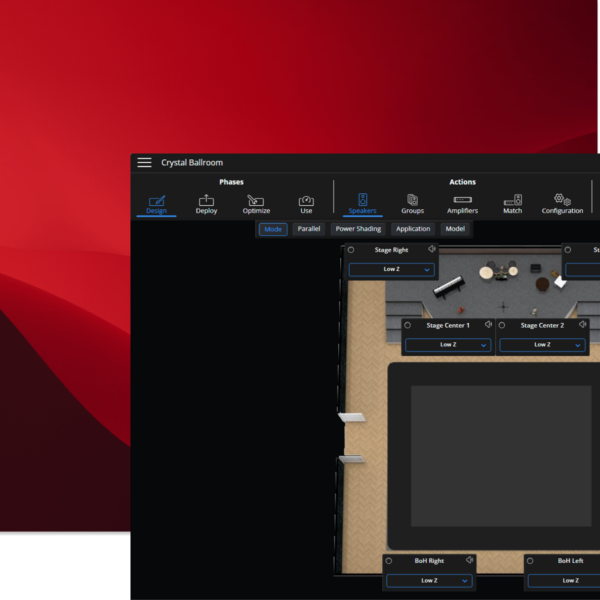Toggle the BoH Right speaker sound icon
This screenshot has width=600, height=600.
tap(470, 560)
